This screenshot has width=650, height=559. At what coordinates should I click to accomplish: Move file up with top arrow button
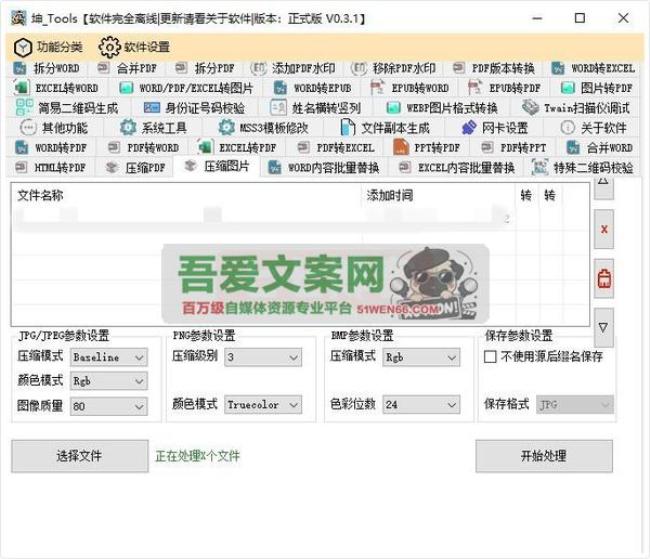coord(604,187)
